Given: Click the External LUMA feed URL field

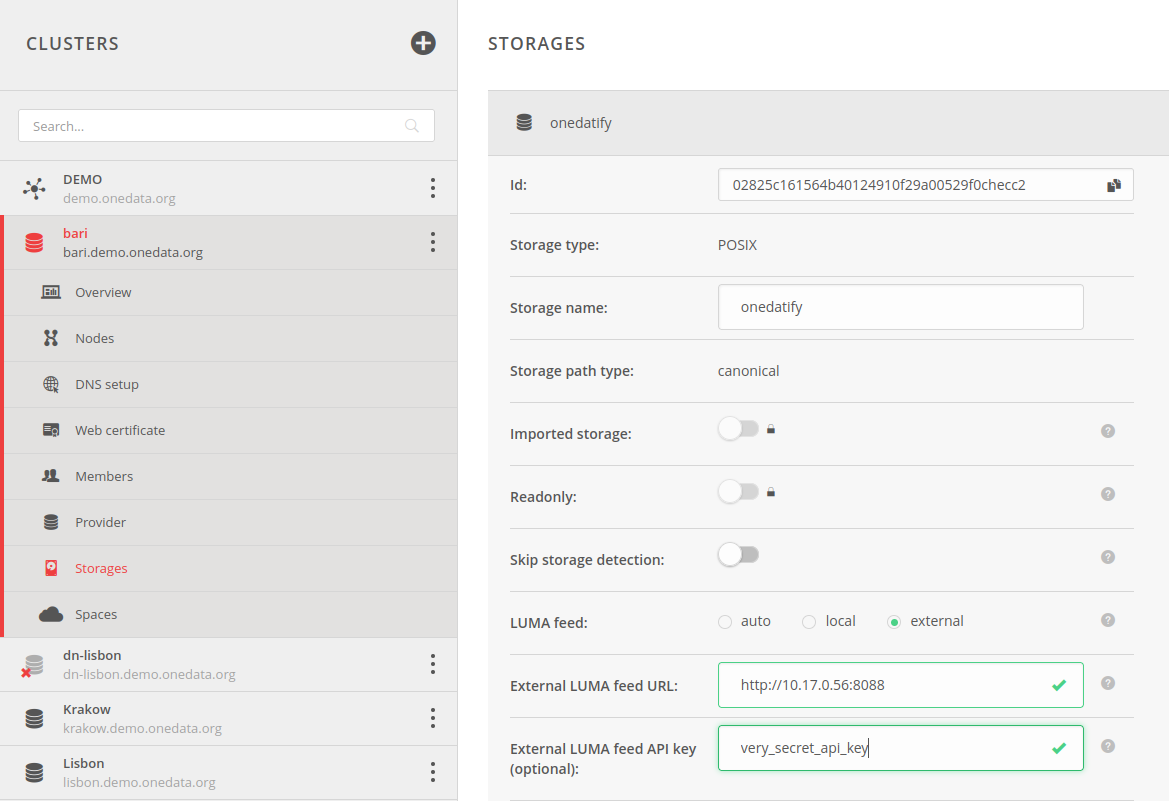Looking at the screenshot, I should pyautogui.click(x=901, y=685).
